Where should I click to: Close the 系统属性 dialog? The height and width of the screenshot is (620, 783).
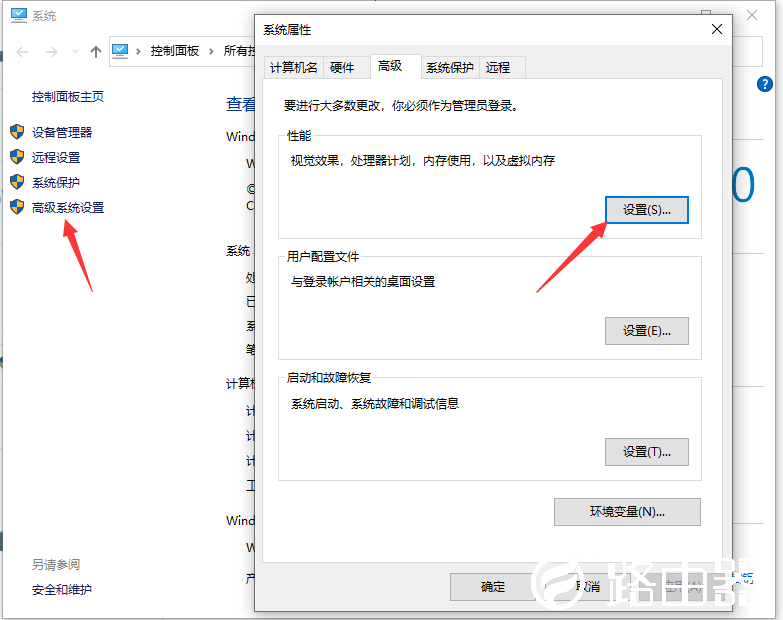(x=717, y=29)
